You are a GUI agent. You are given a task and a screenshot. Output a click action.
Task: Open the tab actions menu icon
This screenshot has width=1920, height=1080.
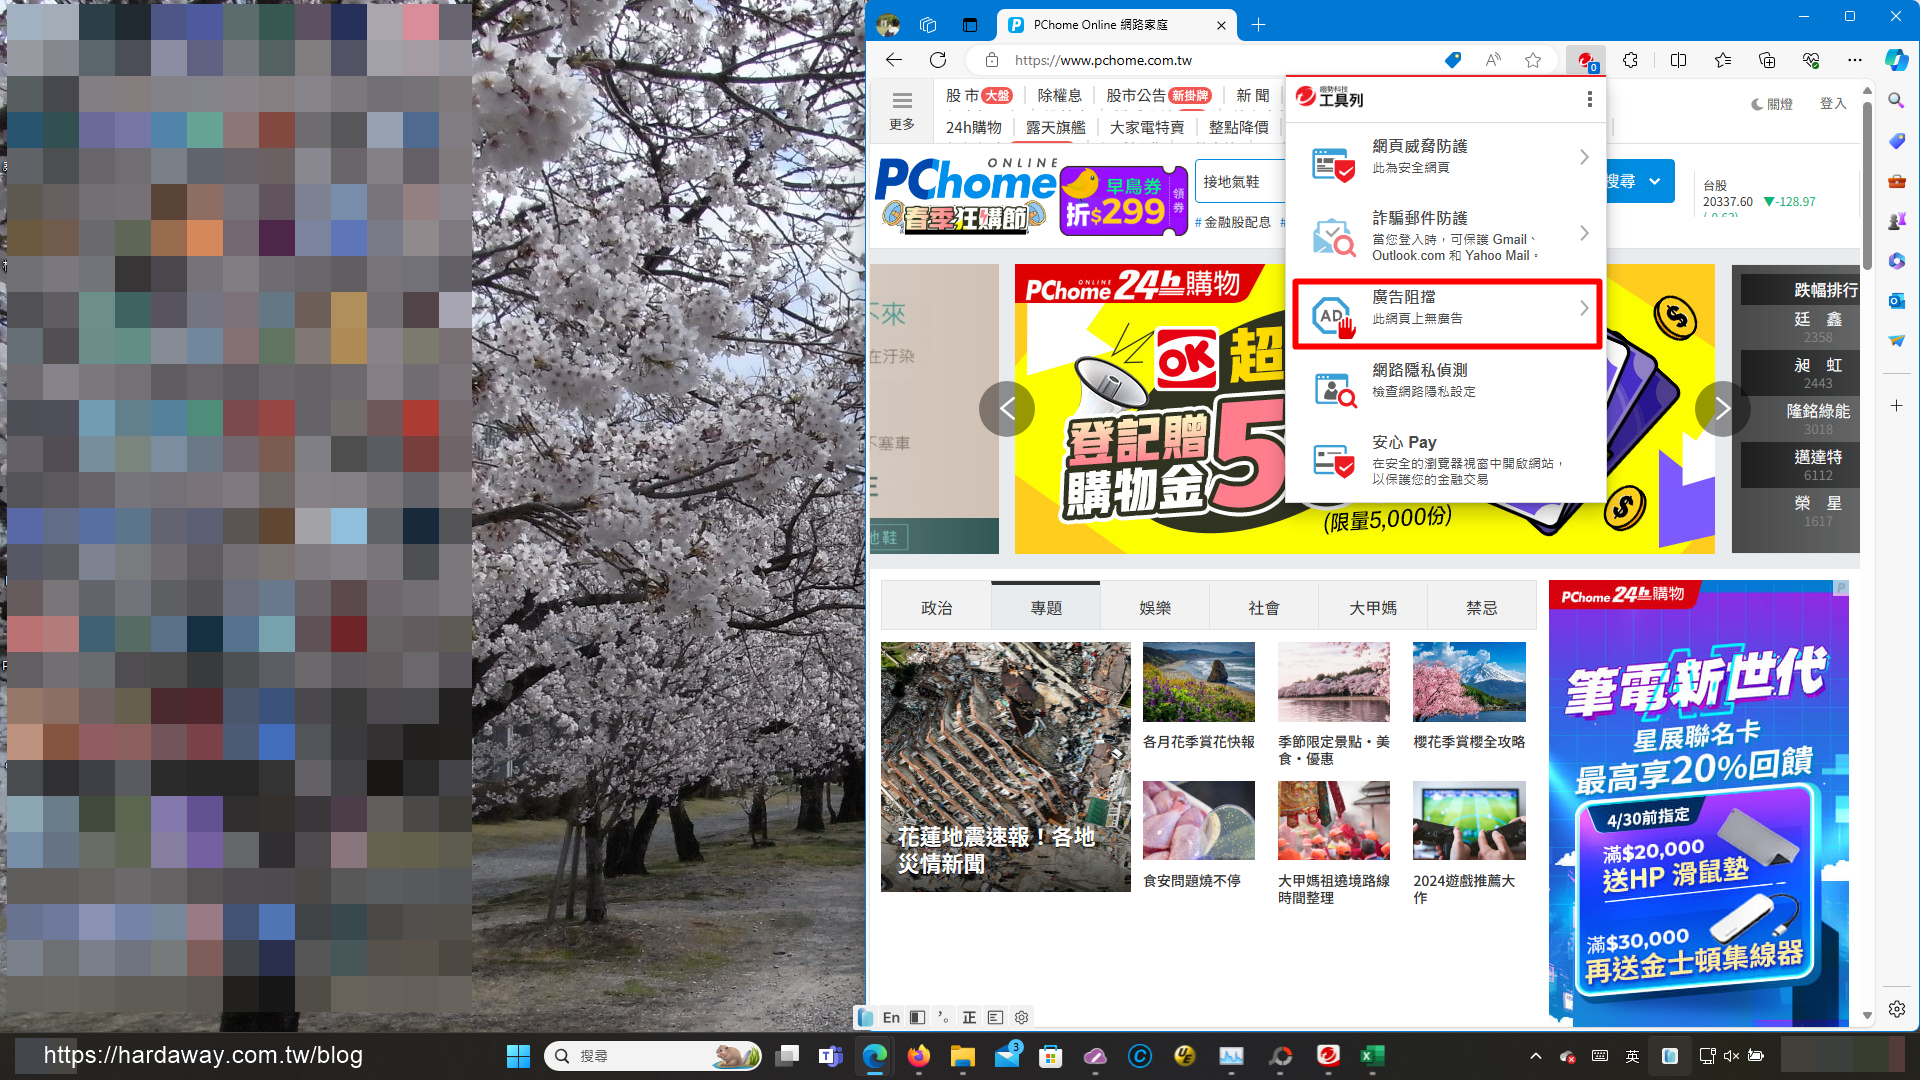point(970,25)
